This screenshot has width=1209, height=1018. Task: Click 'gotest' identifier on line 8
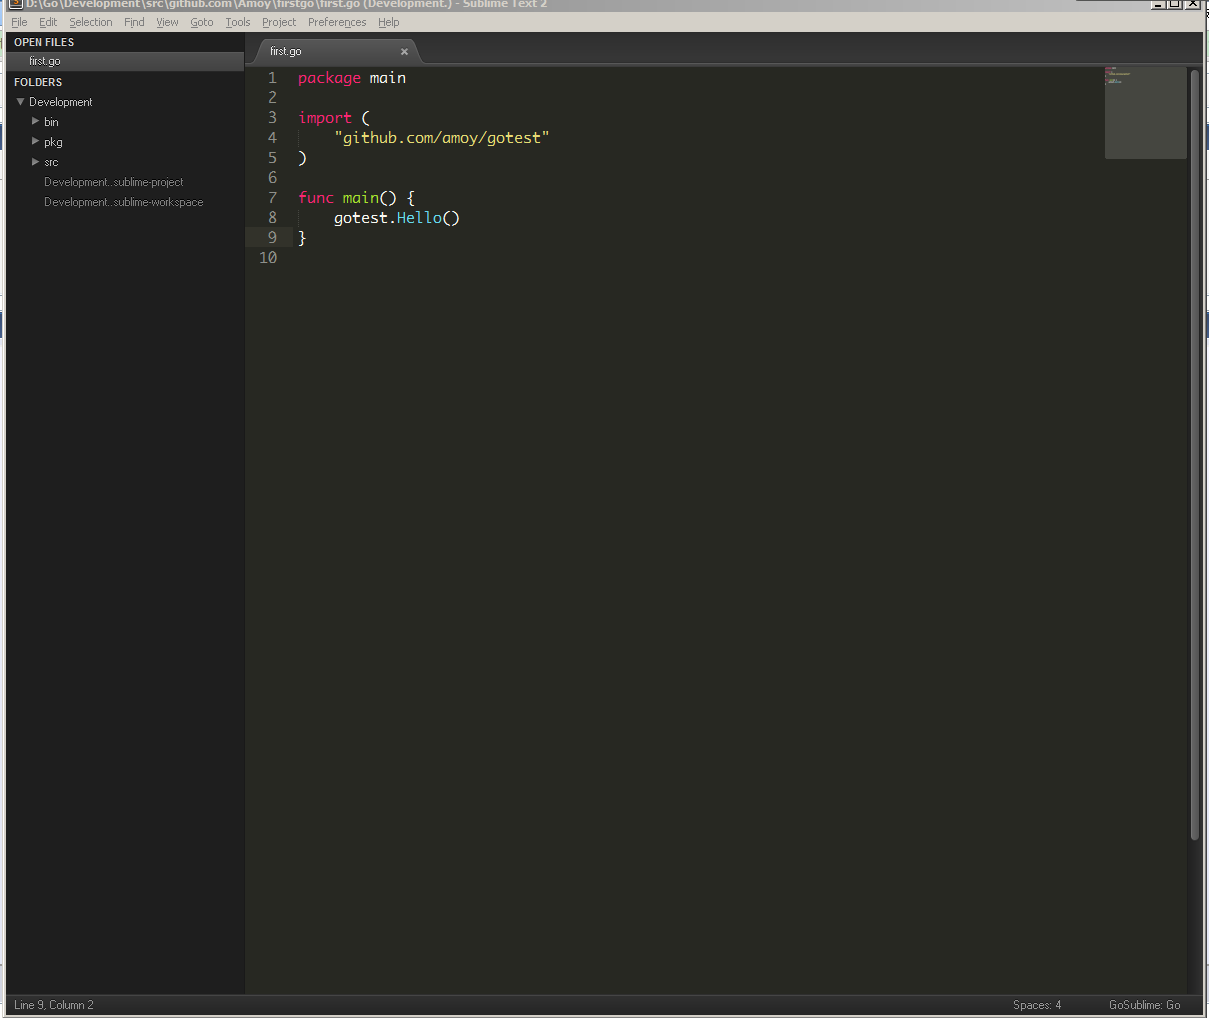pyautogui.click(x=361, y=218)
